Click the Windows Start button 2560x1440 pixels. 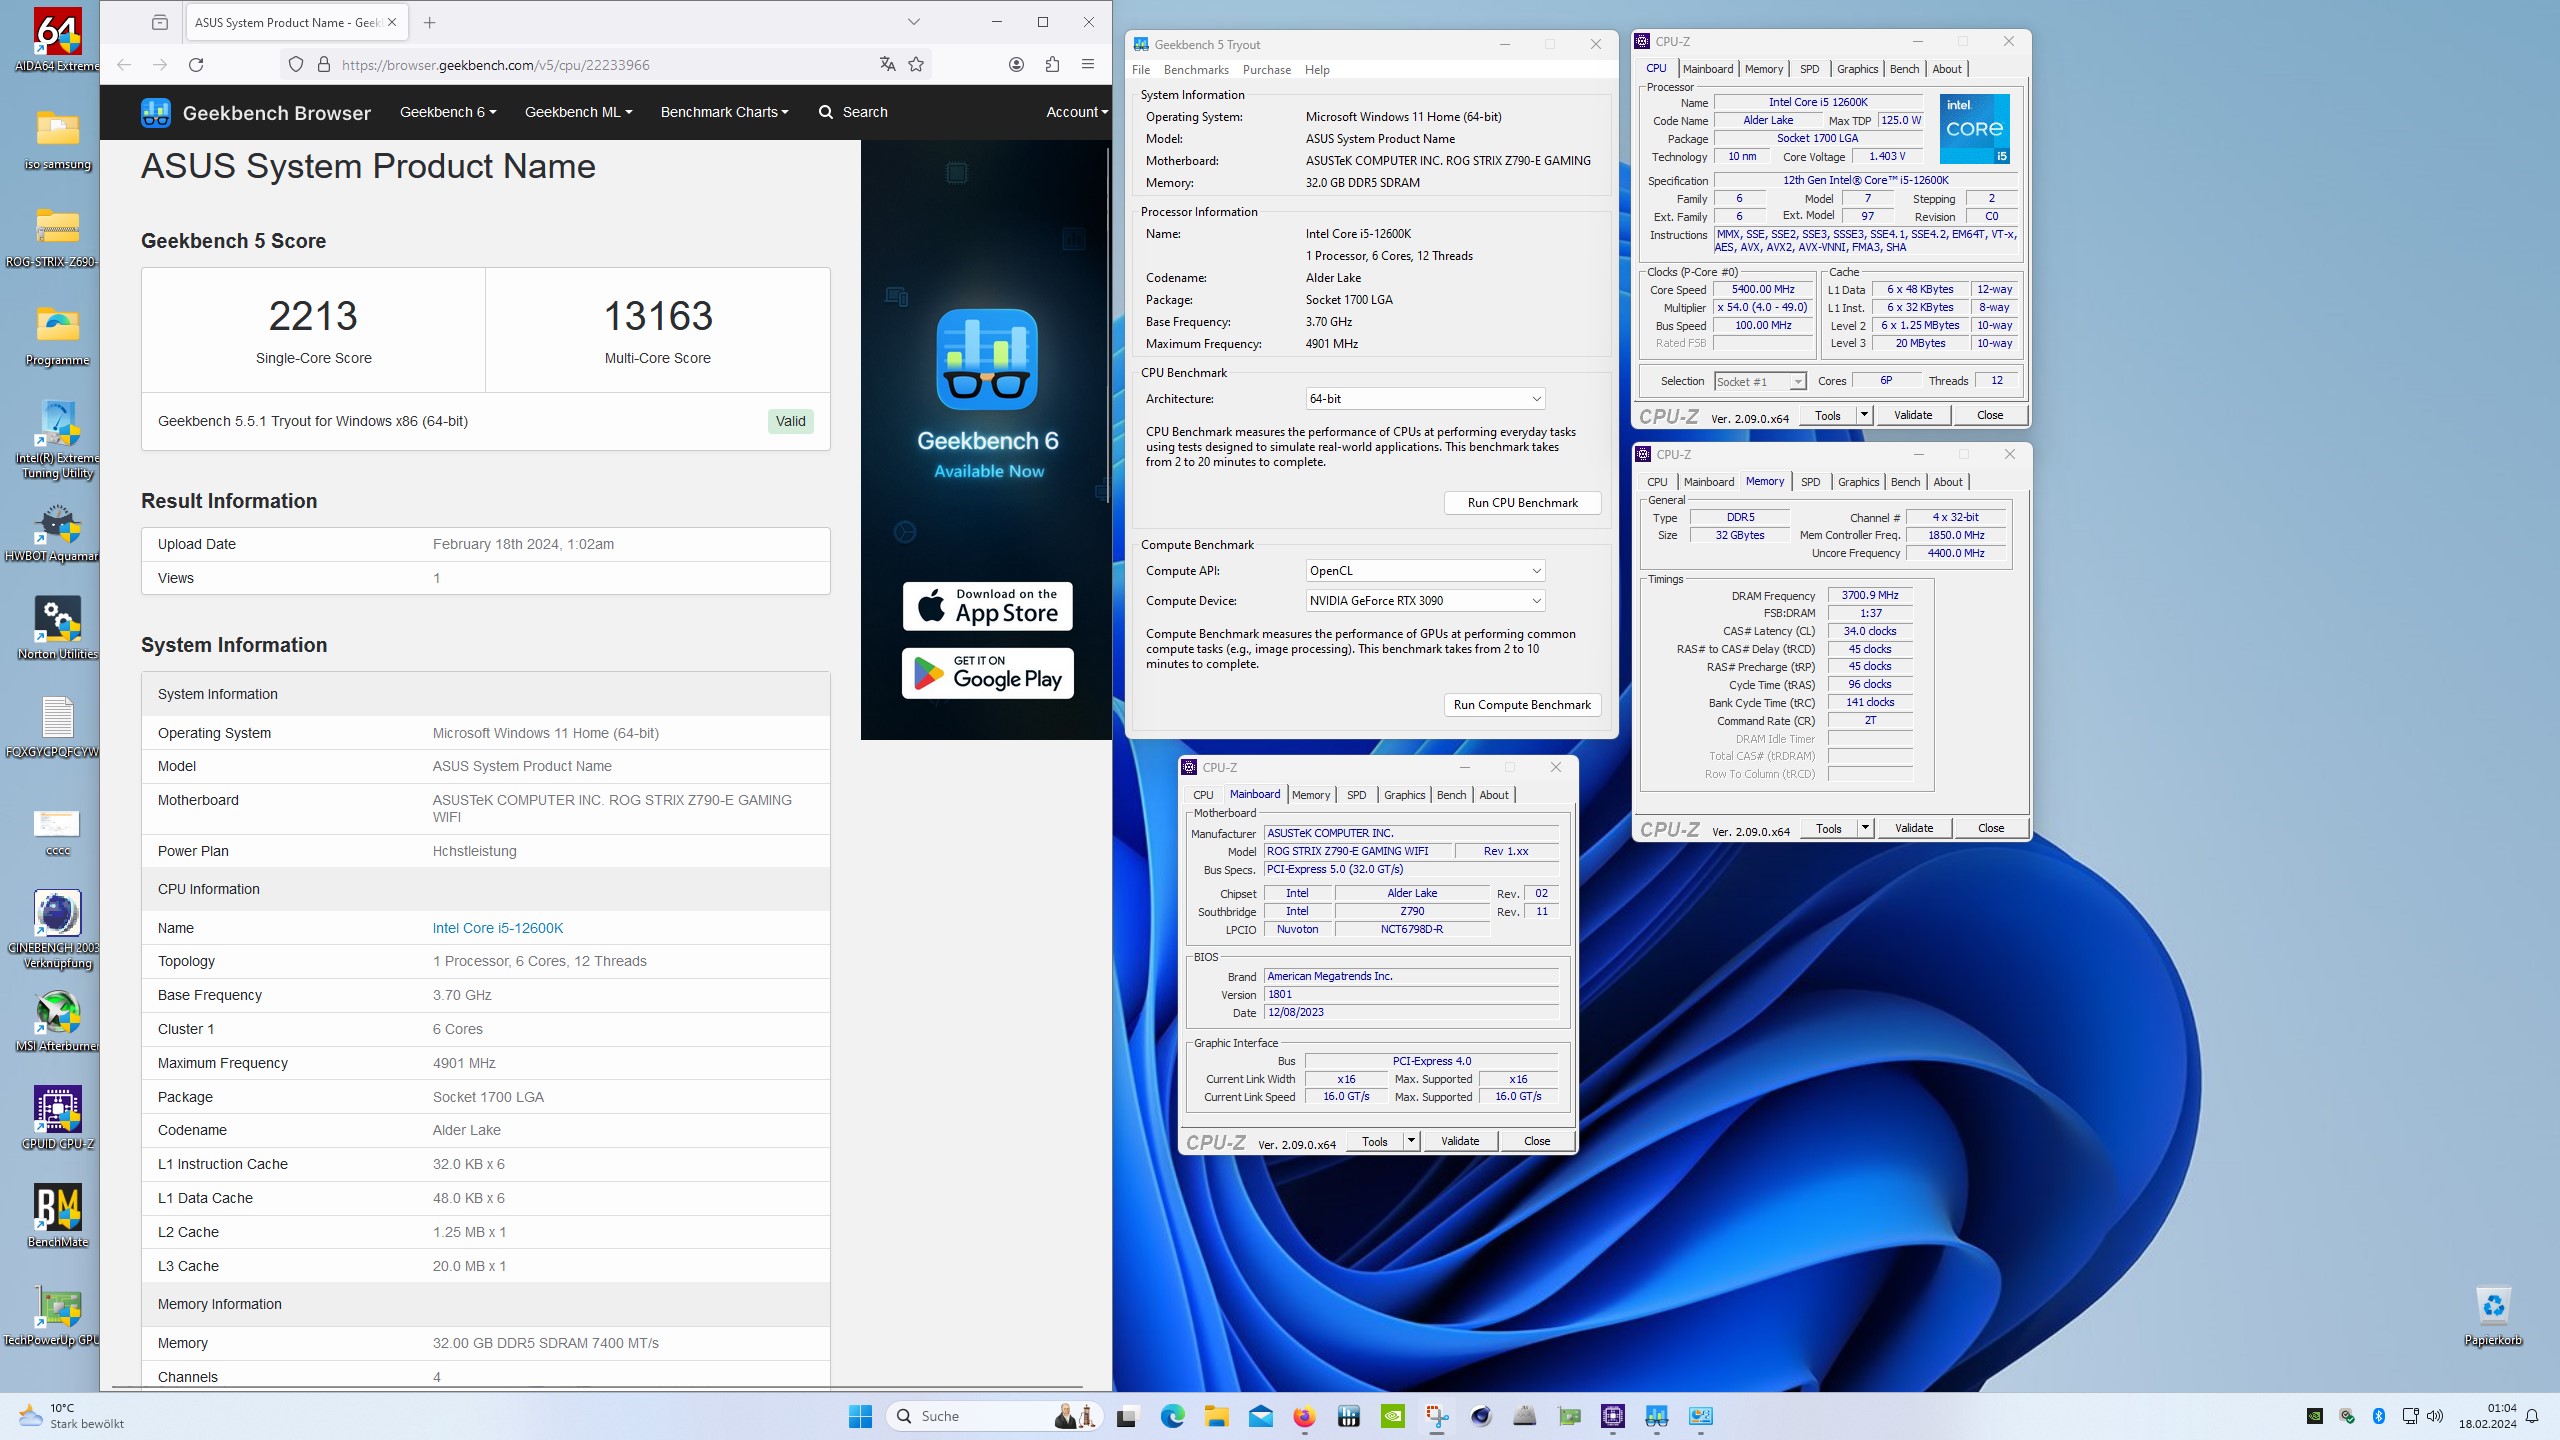860,1416
